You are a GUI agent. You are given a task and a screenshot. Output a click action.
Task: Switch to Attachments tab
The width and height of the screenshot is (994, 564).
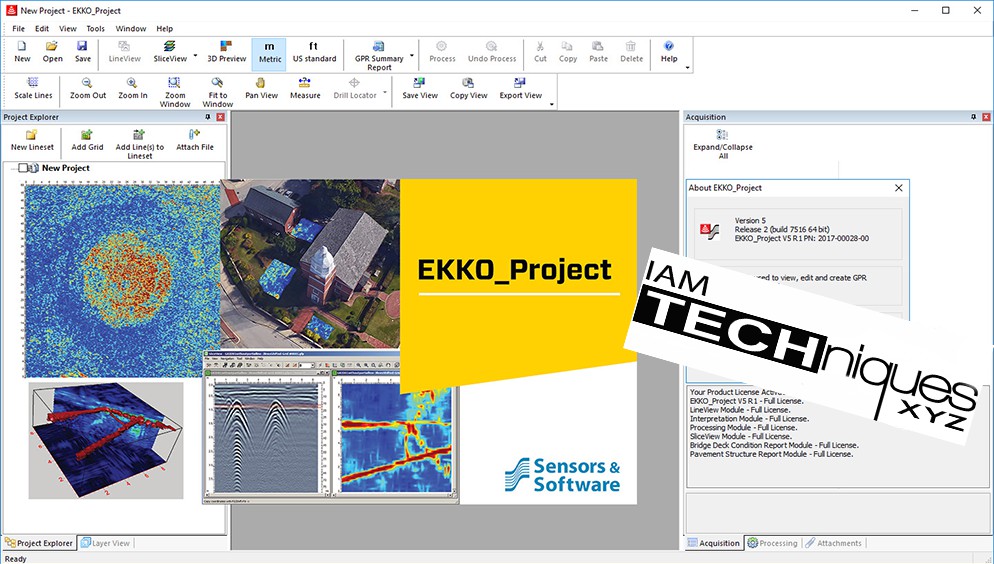pos(834,543)
